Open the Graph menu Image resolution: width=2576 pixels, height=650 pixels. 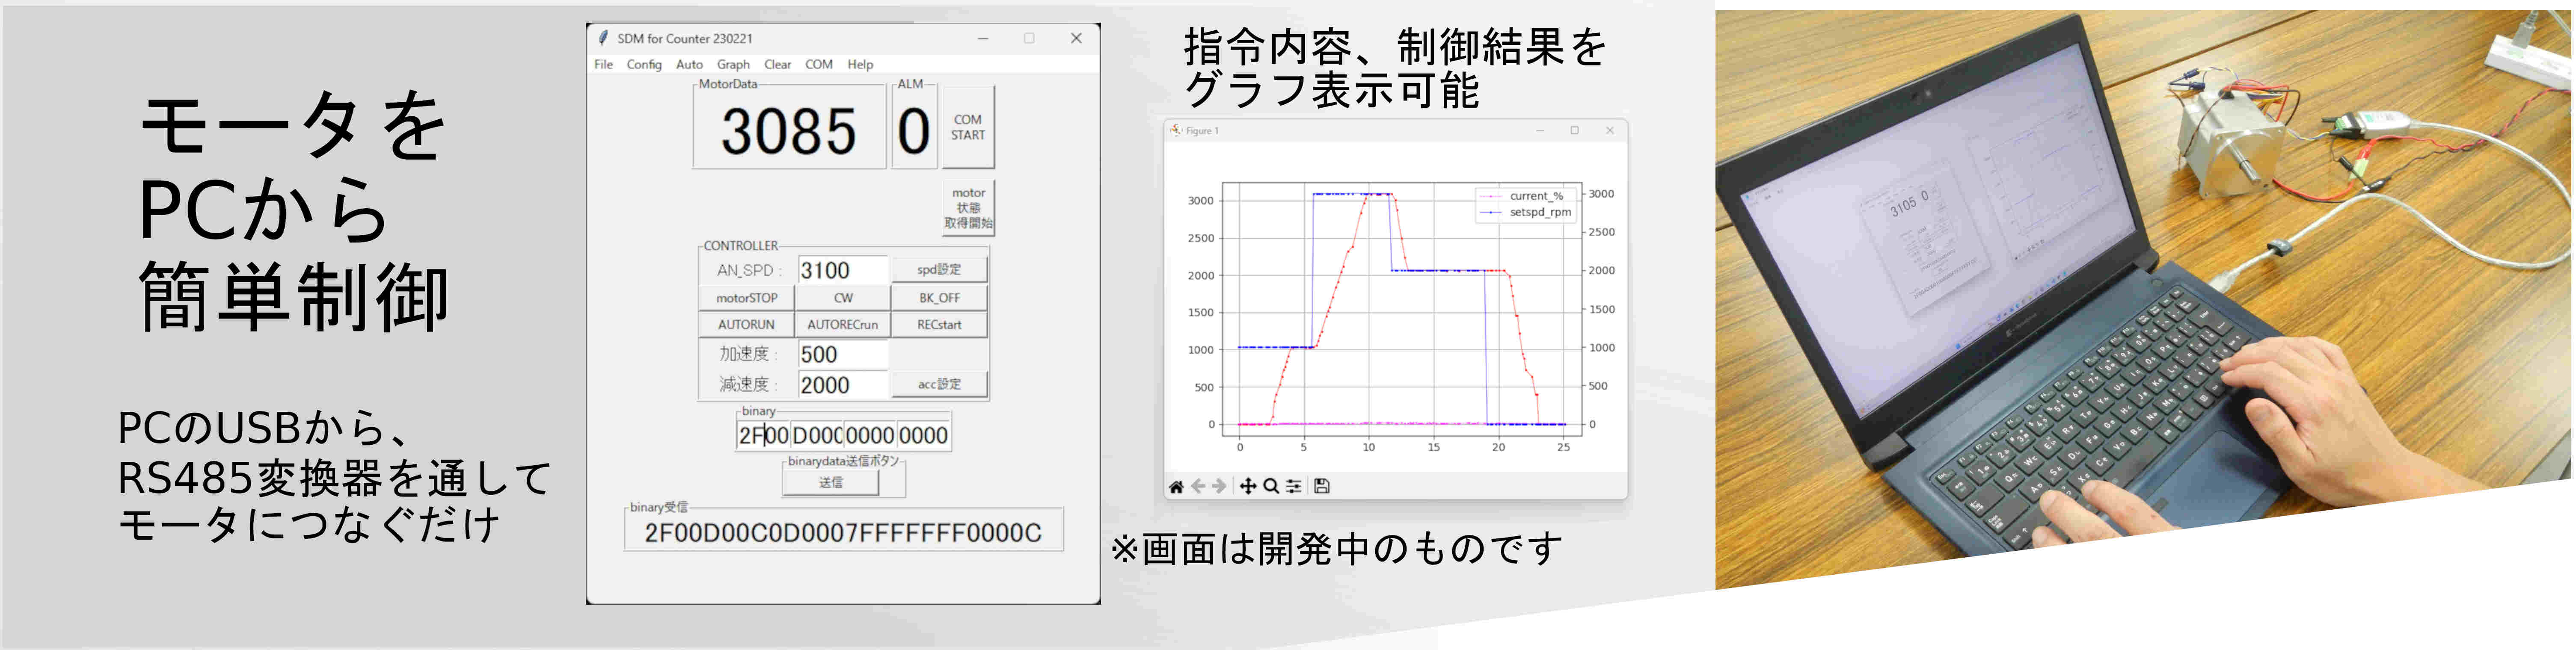click(733, 64)
